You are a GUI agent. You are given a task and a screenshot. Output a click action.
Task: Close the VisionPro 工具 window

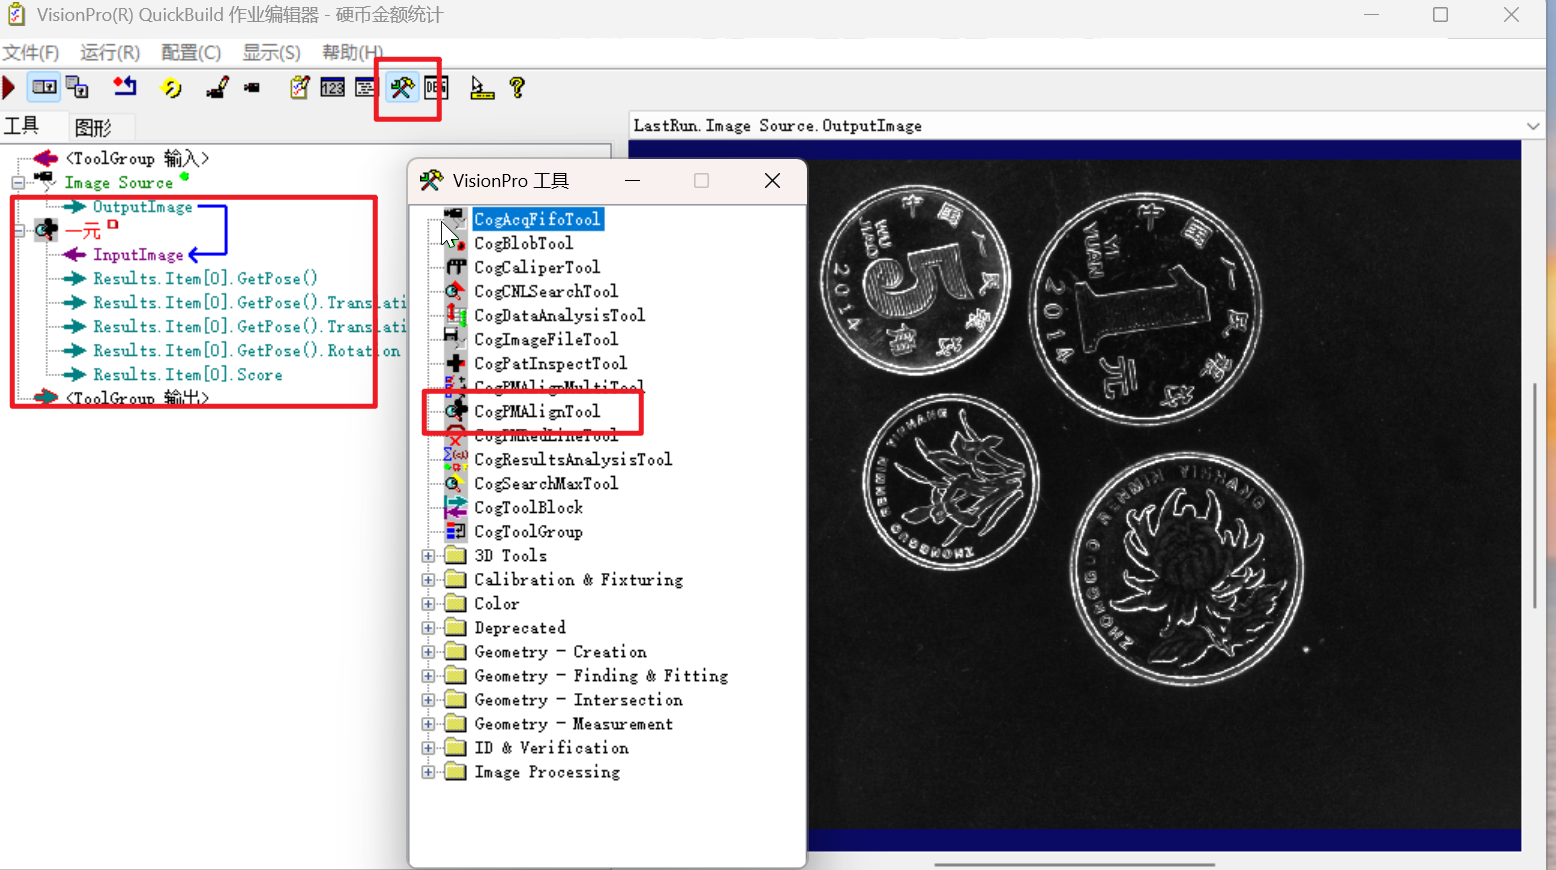pyautogui.click(x=772, y=181)
